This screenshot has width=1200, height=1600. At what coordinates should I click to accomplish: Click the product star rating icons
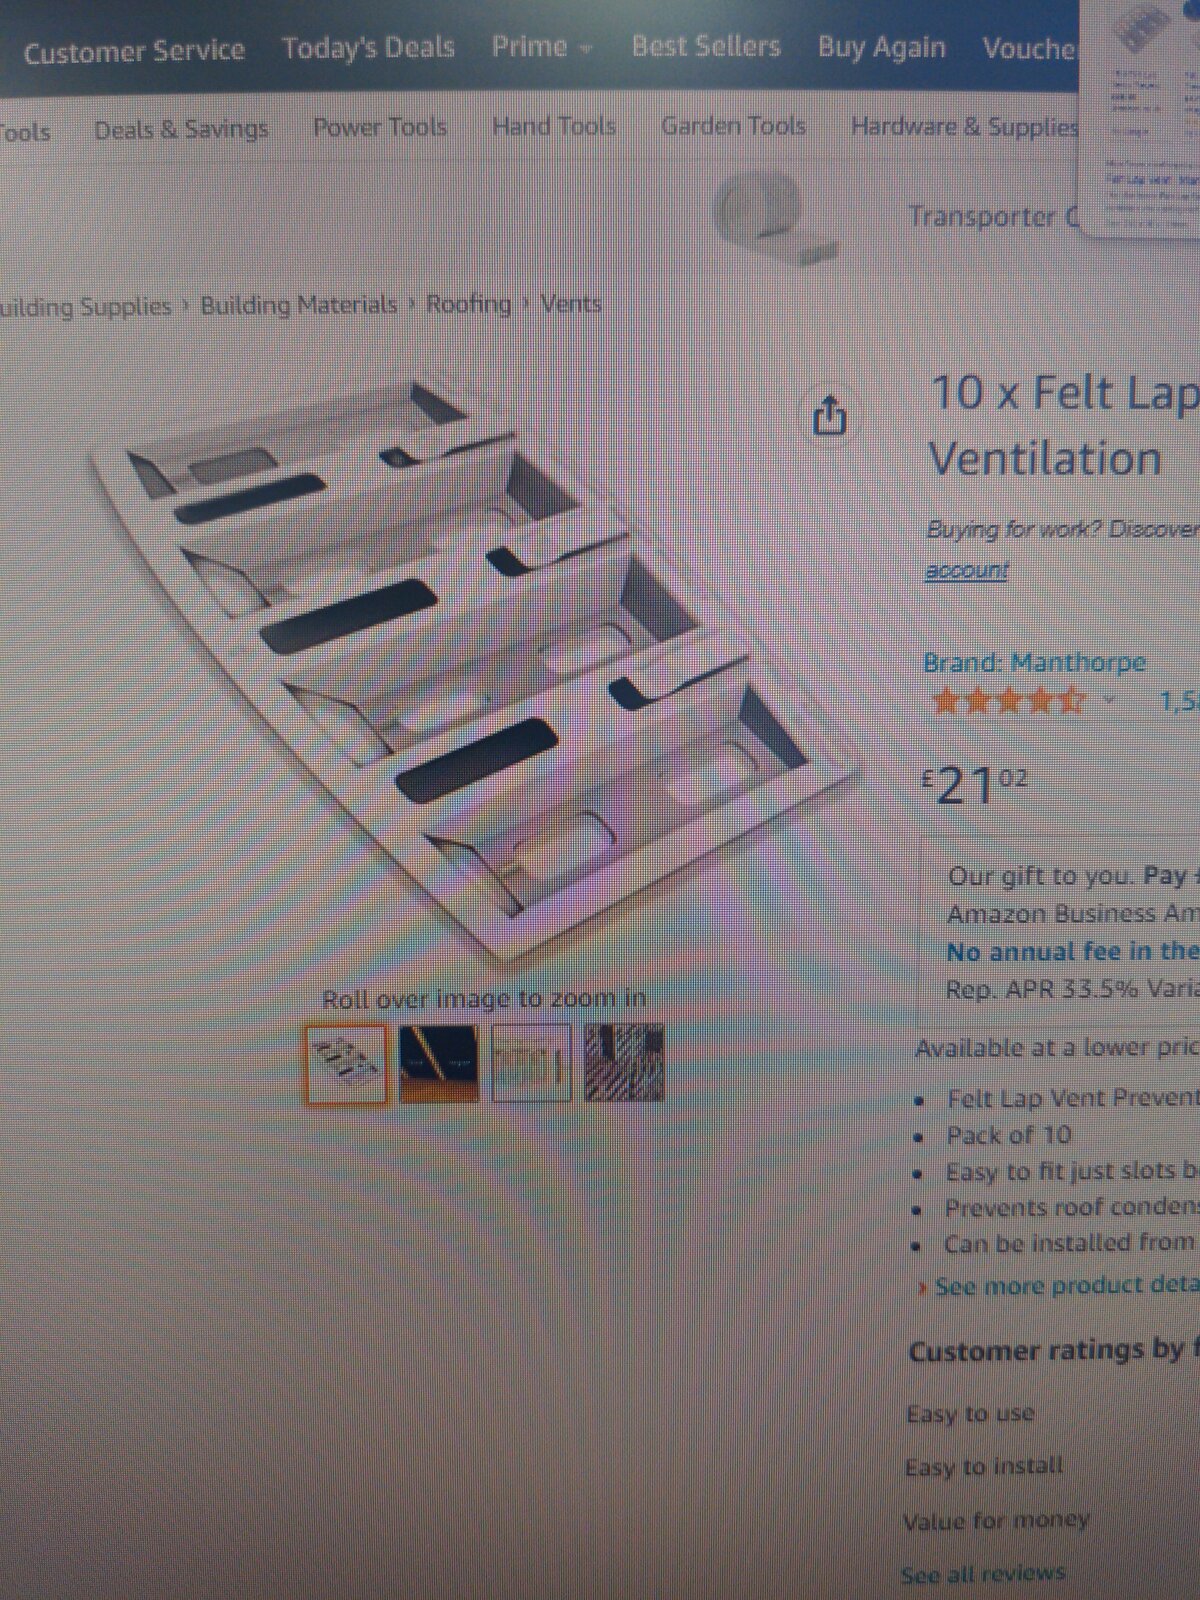pos(1008,699)
